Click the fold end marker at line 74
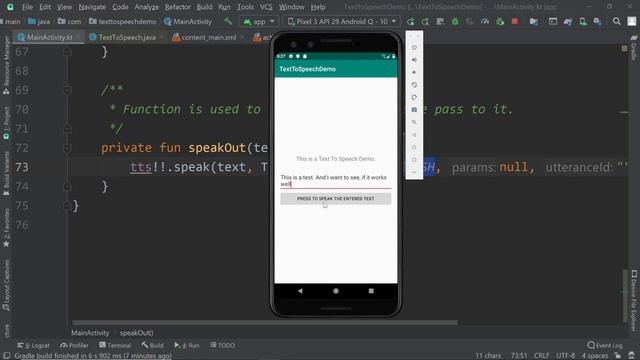Screen dimensions: 640x360 67,187
